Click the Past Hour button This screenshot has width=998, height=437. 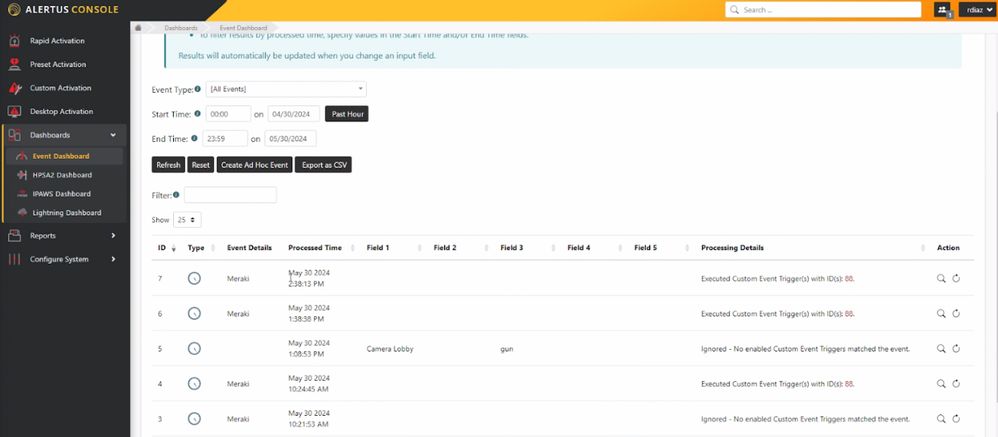[x=346, y=114]
